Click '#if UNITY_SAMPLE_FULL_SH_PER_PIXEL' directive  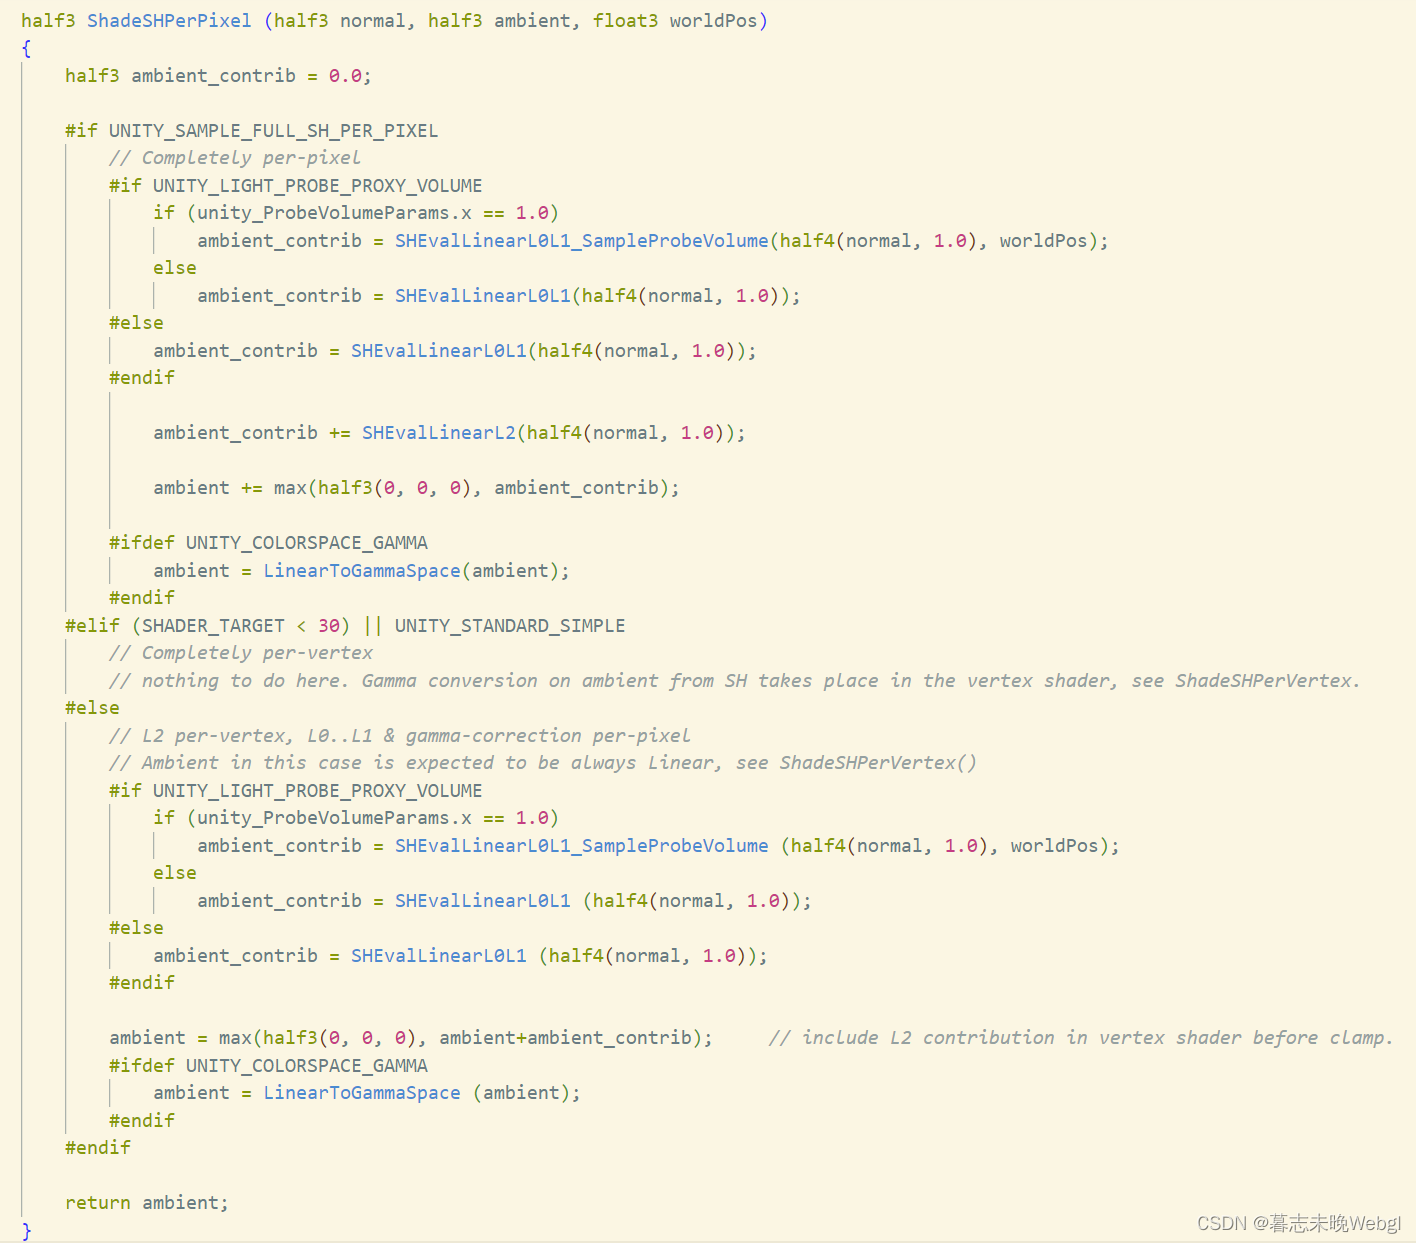coord(251,130)
